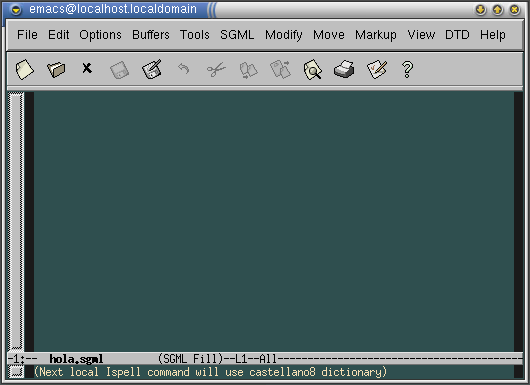Open the Buffers menu
Image resolution: width=530 pixels, height=385 pixels.
(151, 35)
